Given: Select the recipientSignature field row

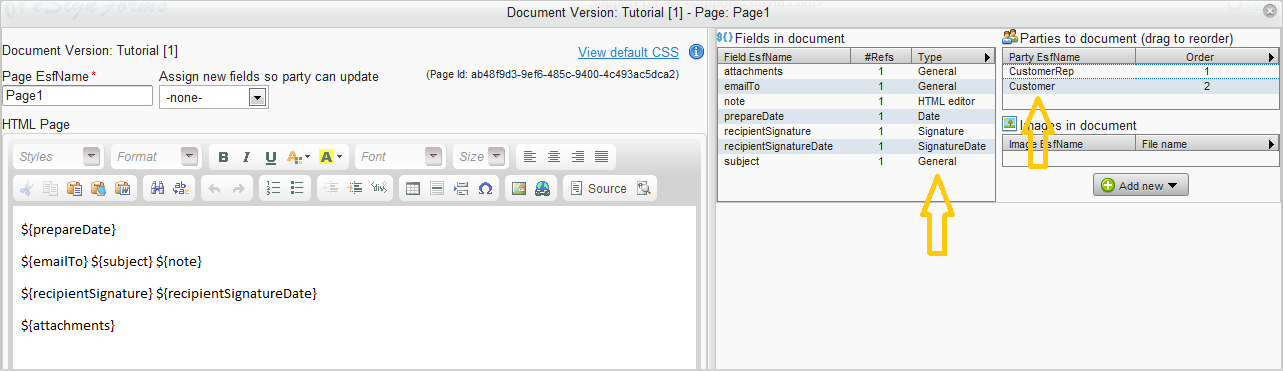Looking at the screenshot, I should click(857, 131).
